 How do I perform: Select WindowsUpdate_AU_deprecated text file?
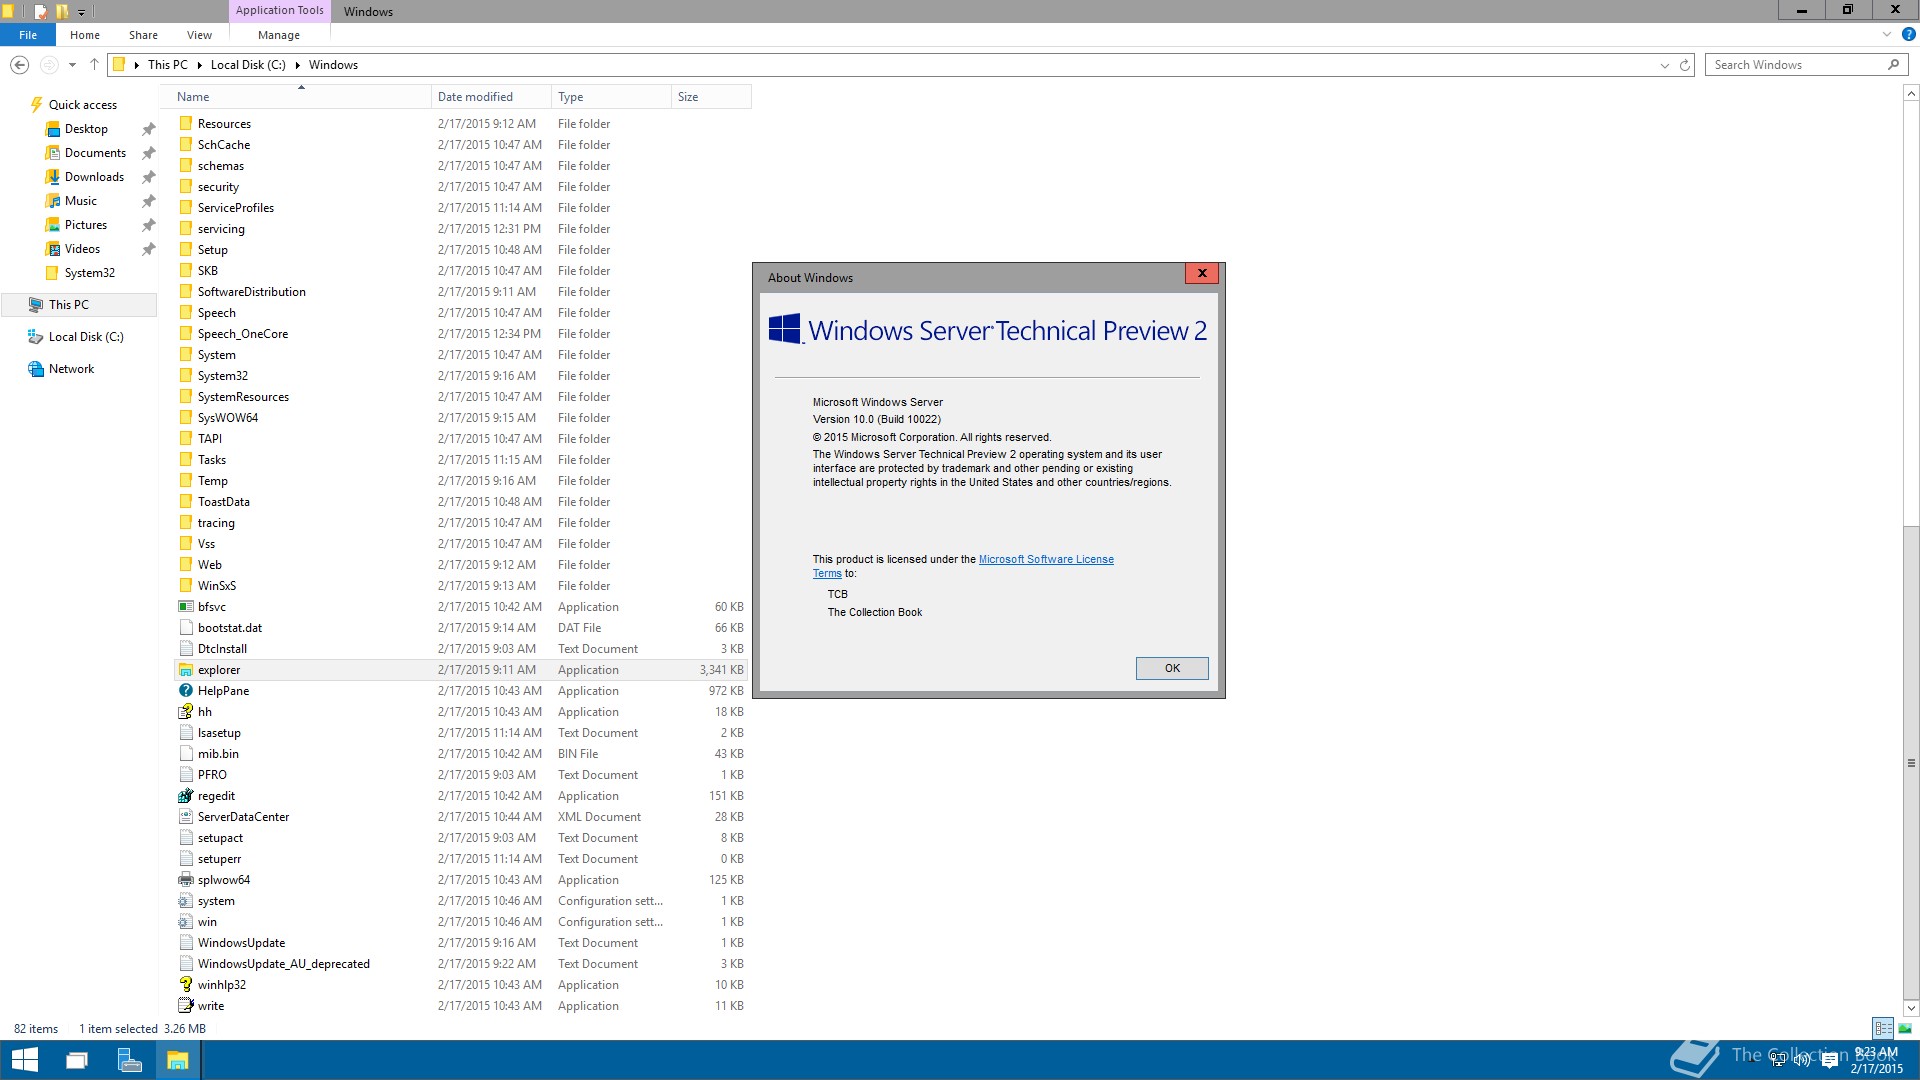coord(461,964)
